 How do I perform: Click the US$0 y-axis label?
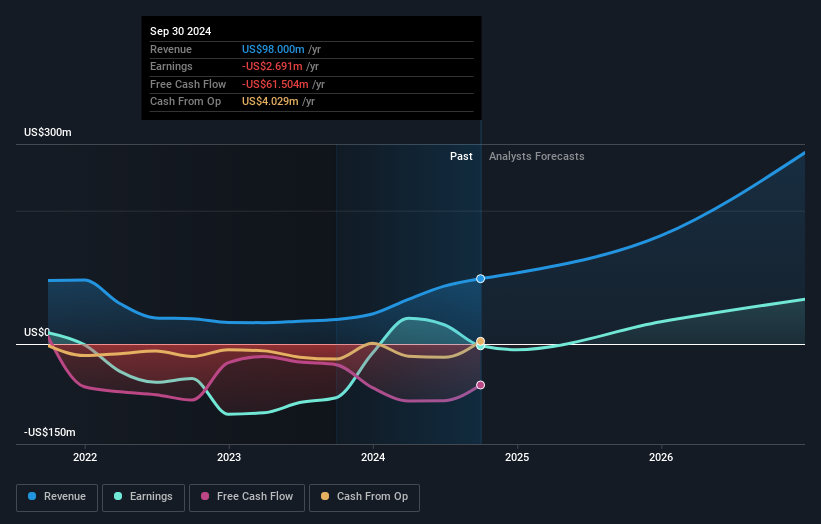[37, 332]
